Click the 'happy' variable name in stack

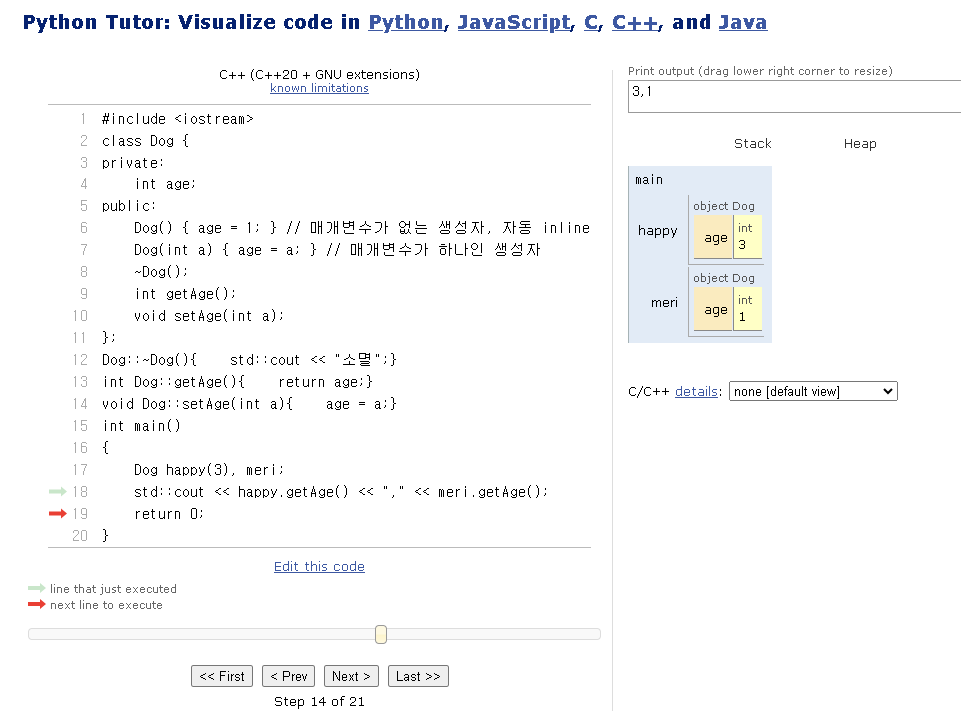(x=658, y=230)
